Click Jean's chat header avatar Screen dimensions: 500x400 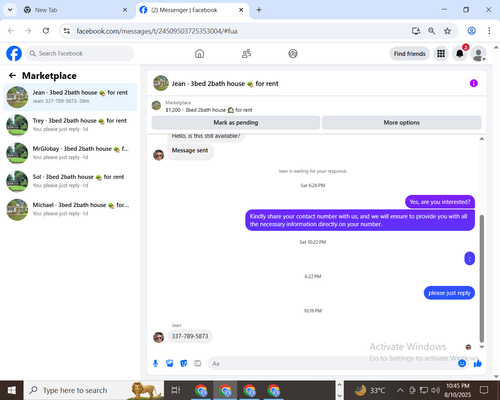tap(161, 83)
